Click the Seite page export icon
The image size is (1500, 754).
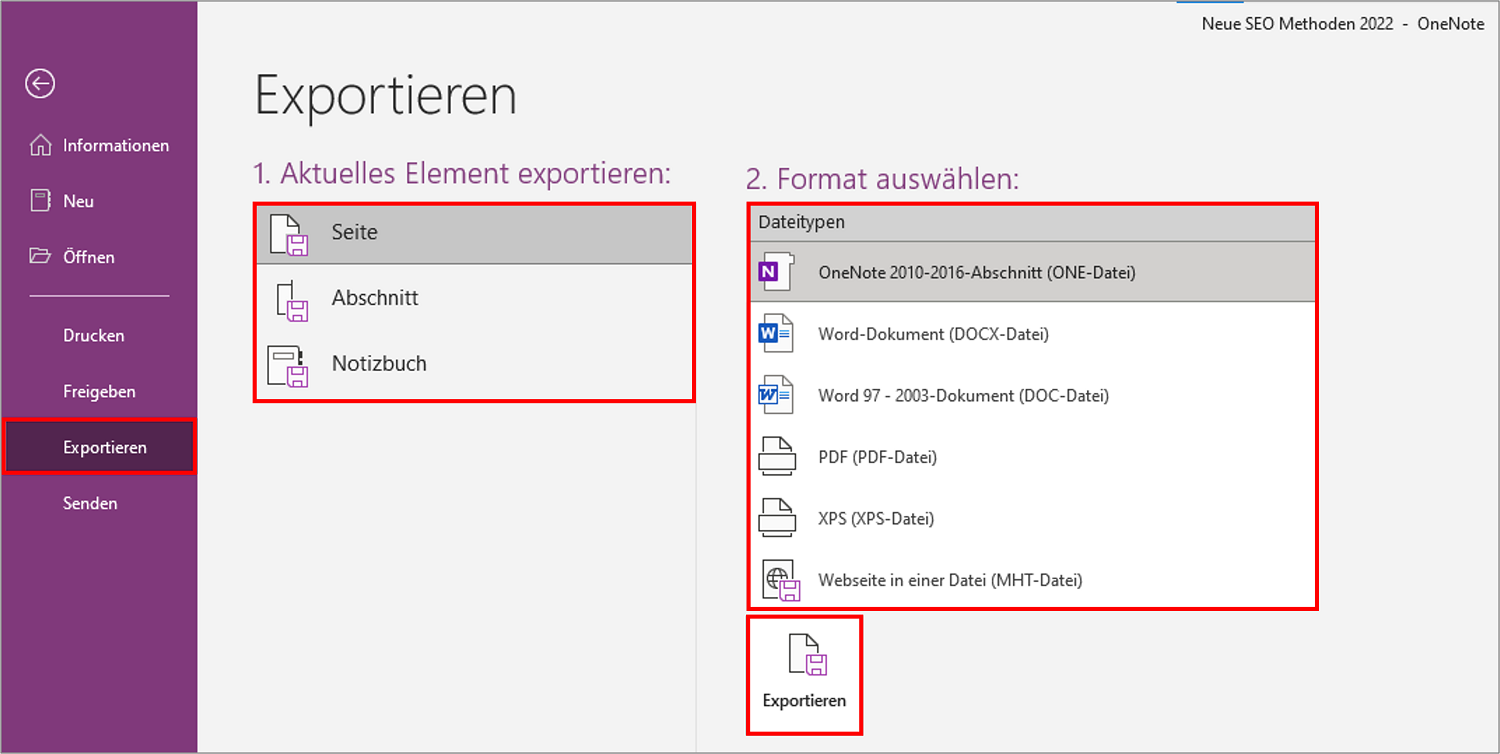[288, 235]
